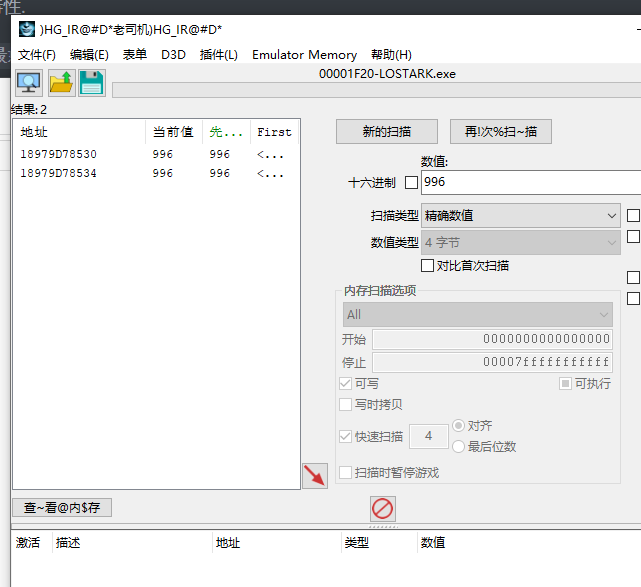Image resolution: width=641 pixels, height=587 pixels.
Task: Click the red prohibition circle icon
Action: 383,509
